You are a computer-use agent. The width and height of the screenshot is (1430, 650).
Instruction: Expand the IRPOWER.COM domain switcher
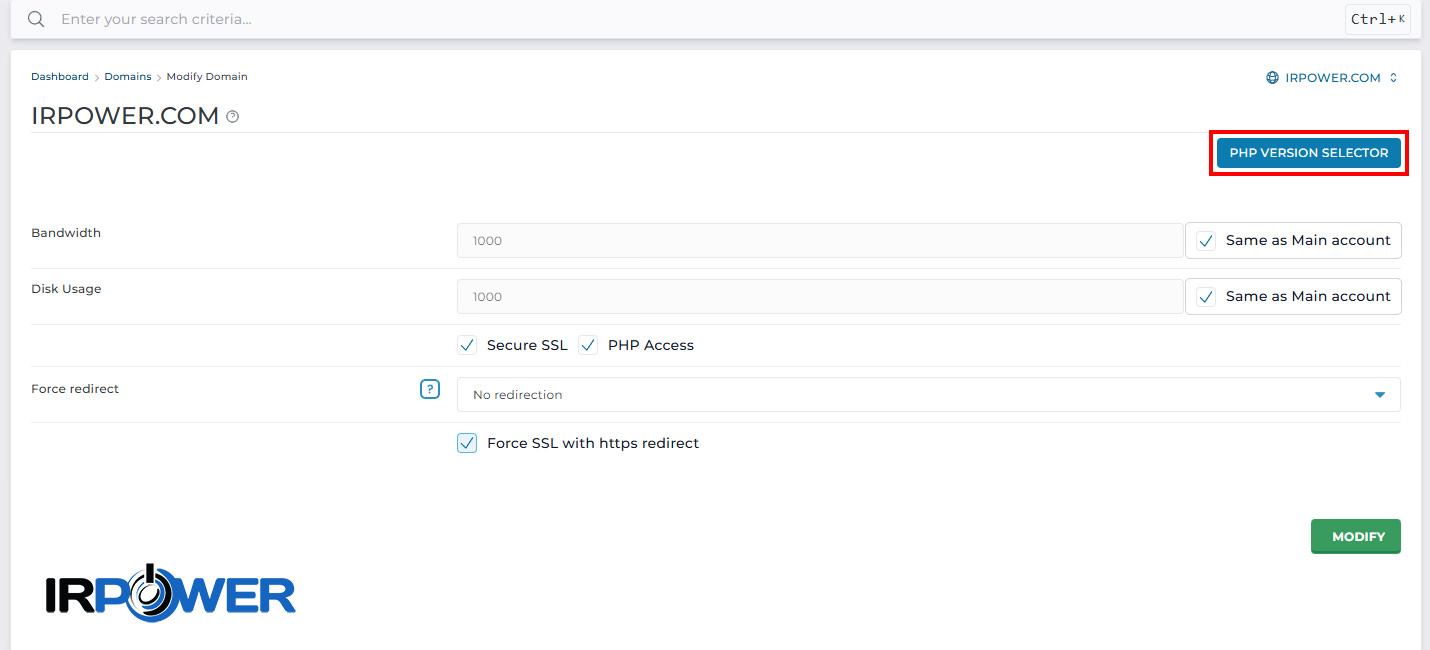pyautogui.click(x=1332, y=77)
